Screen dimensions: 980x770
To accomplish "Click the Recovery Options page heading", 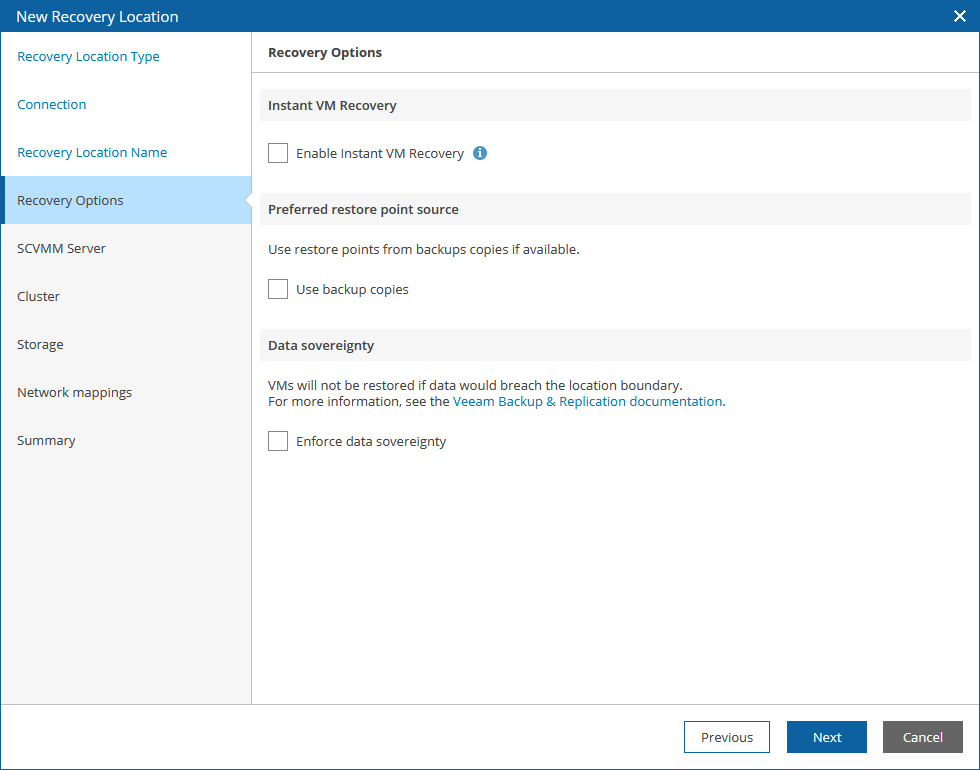I will (325, 52).
